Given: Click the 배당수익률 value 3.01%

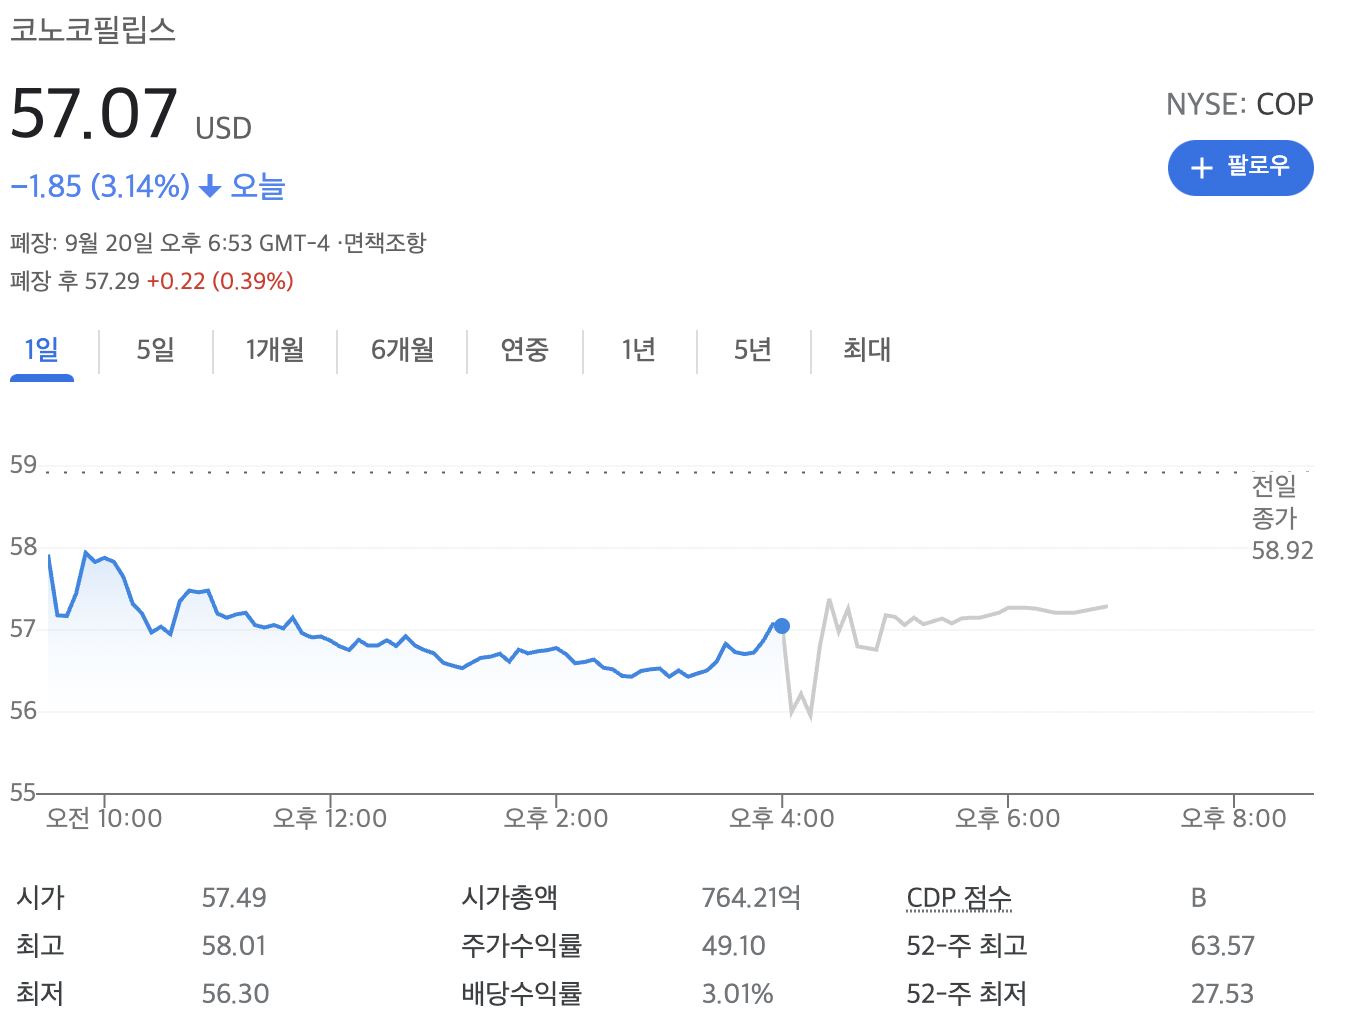Looking at the screenshot, I should [738, 994].
